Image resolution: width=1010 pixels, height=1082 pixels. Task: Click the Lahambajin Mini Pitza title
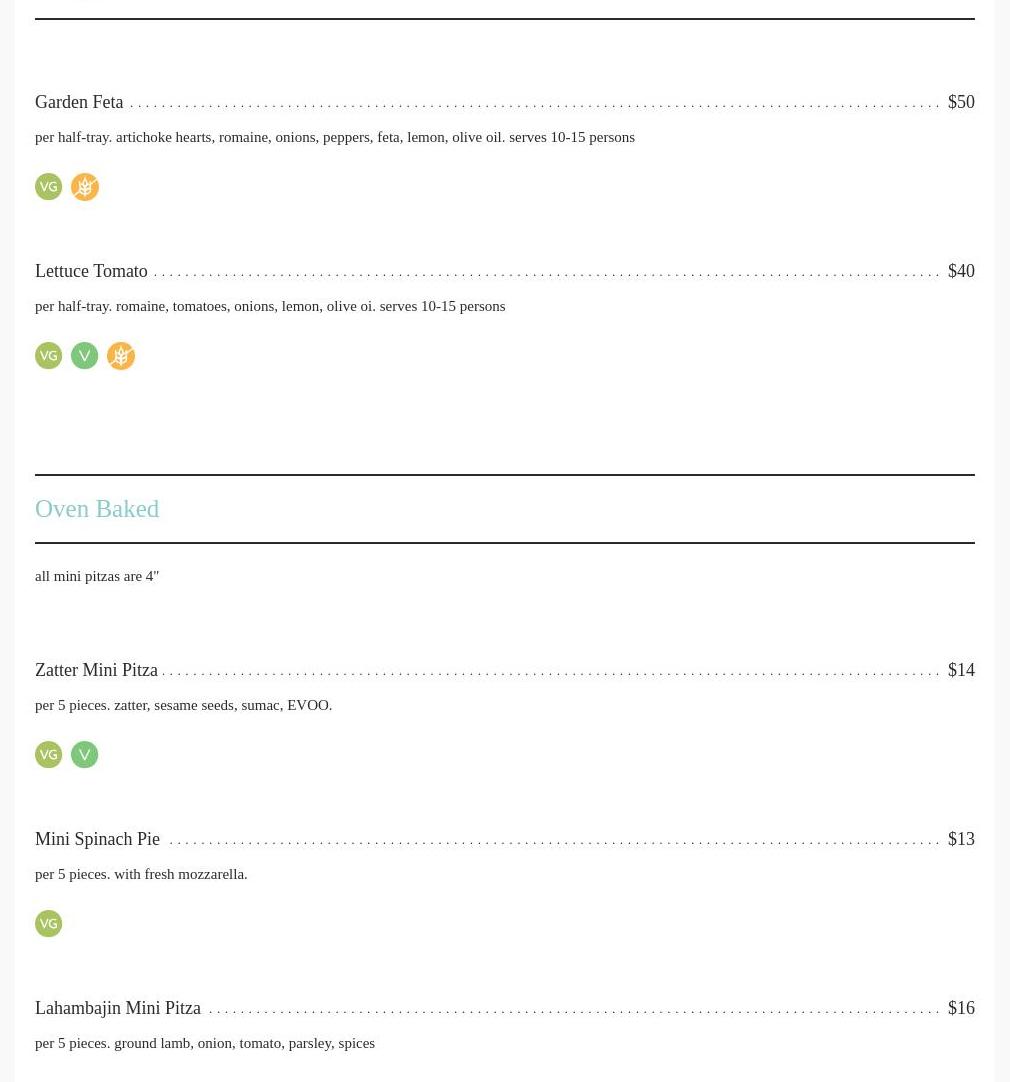pos(118,1008)
